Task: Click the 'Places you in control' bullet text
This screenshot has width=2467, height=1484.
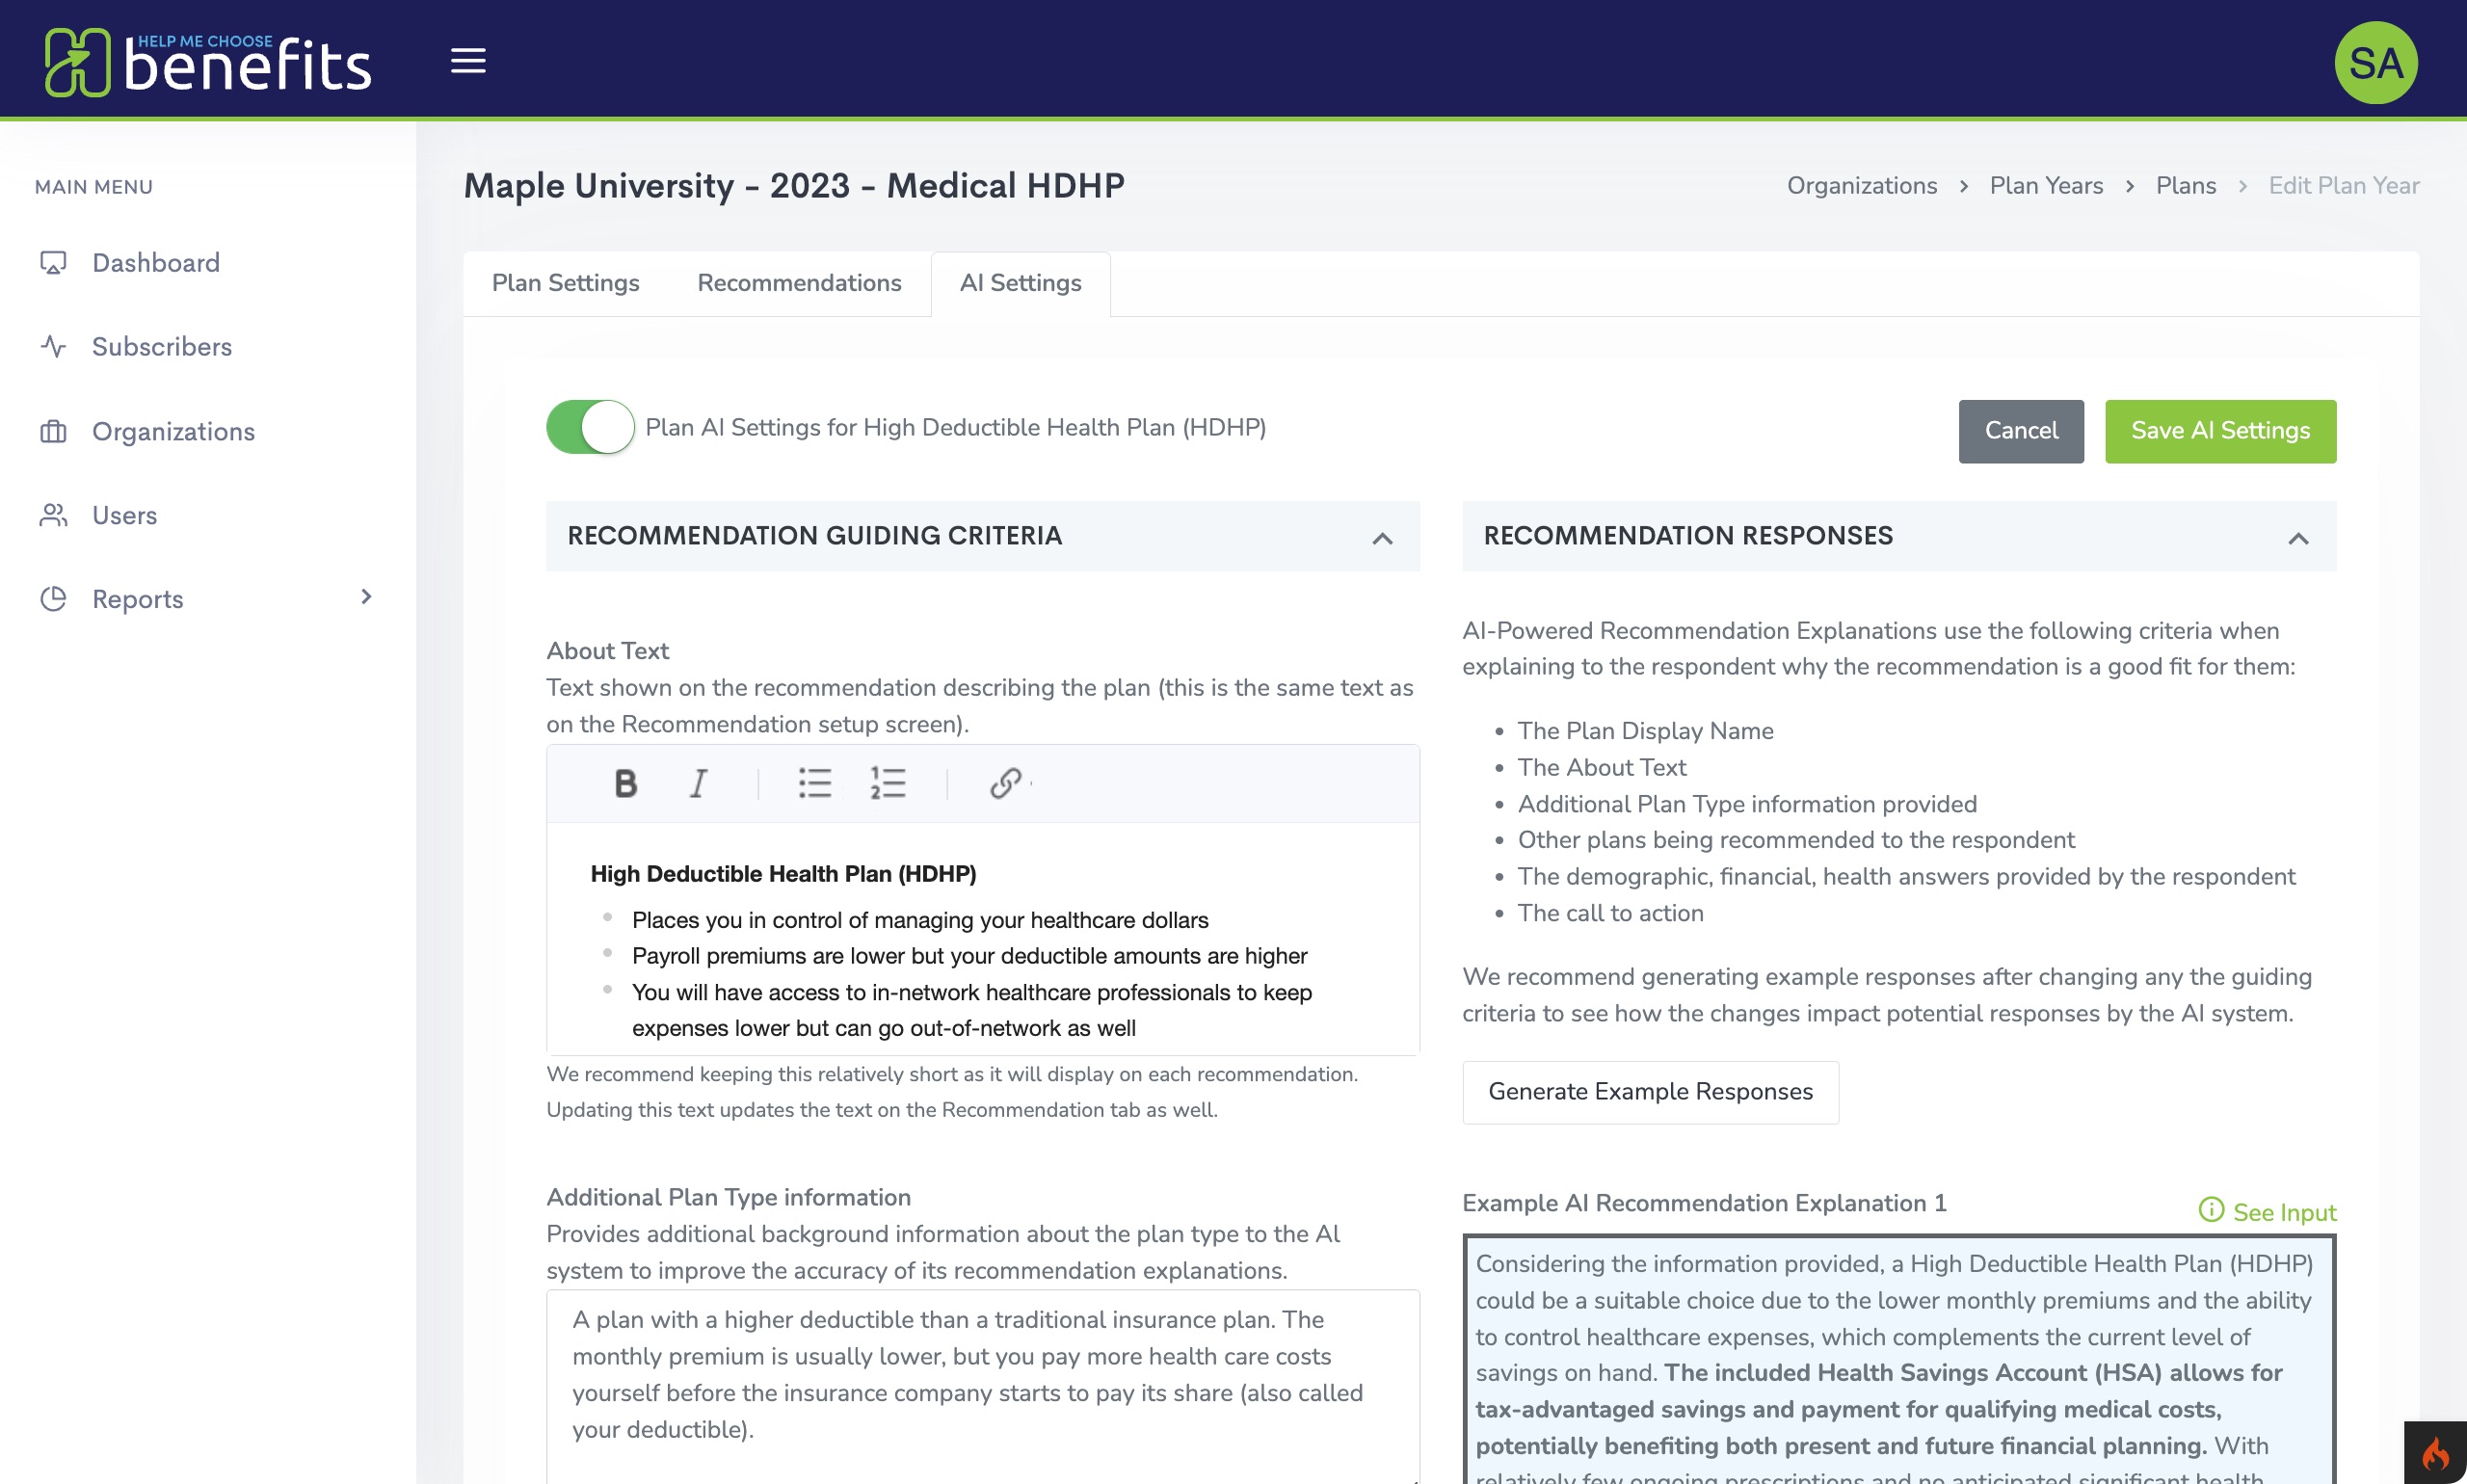Action: point(920,919)
